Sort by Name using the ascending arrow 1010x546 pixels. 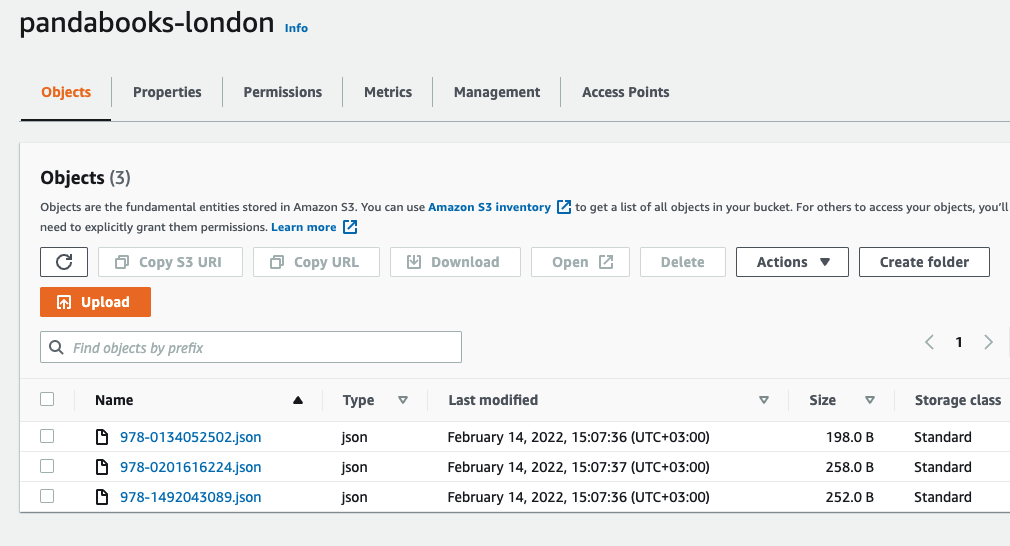(x=298, y=400)
